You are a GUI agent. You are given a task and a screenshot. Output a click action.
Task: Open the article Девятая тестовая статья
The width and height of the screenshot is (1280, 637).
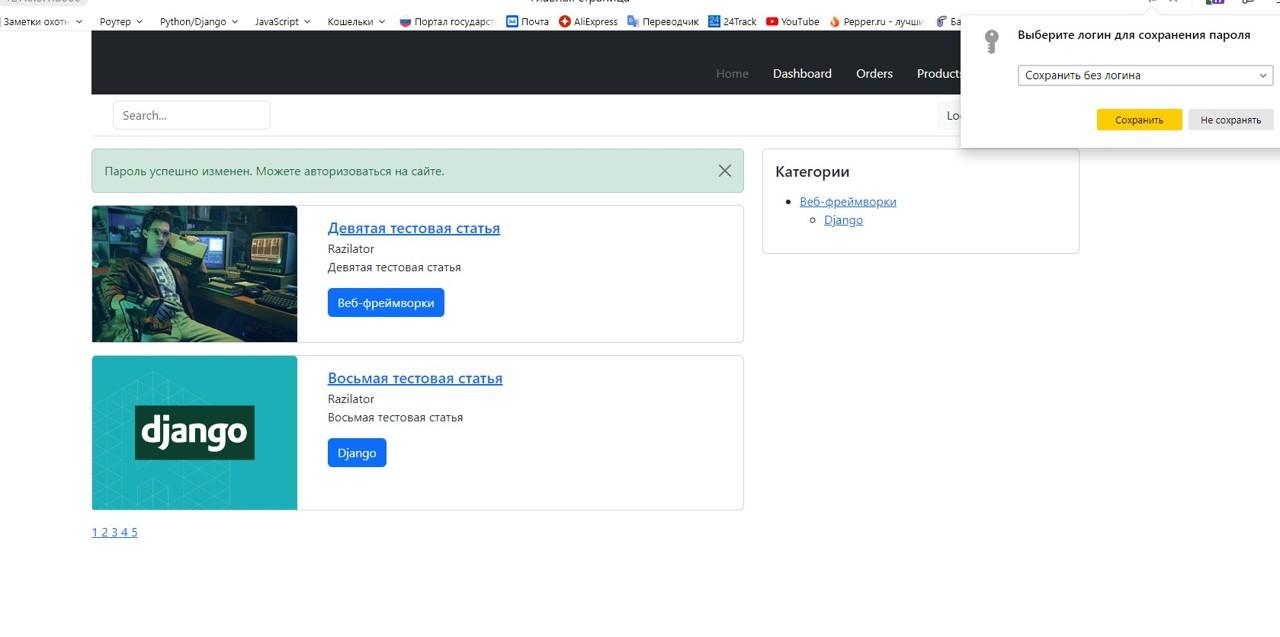point(414,228)
